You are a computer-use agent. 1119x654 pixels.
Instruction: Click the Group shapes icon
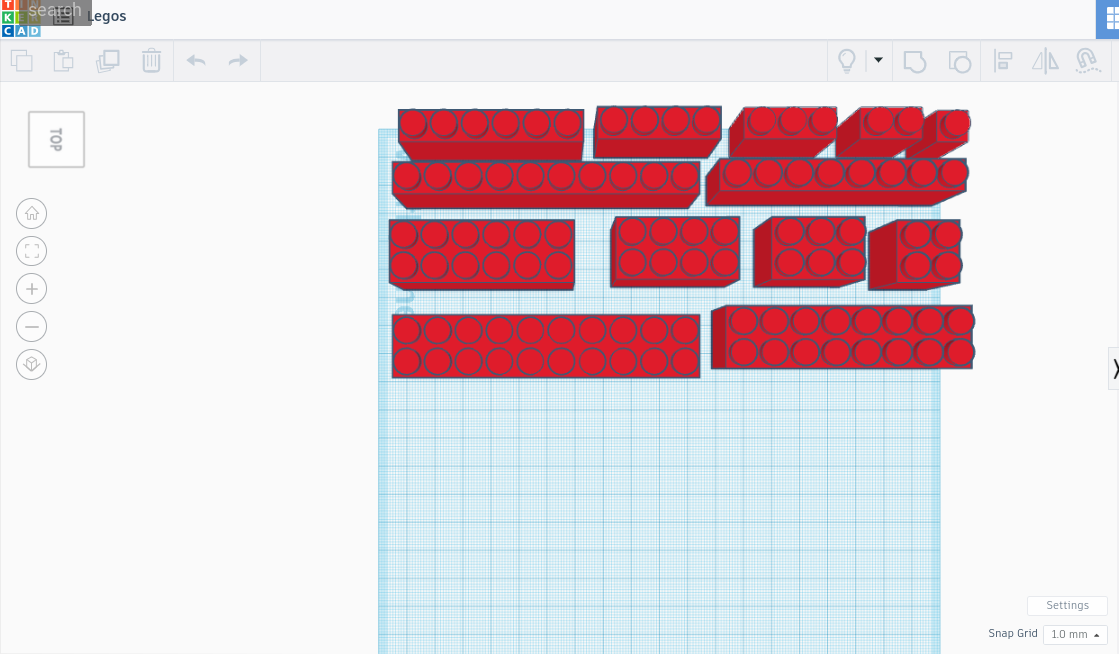tap(915, 61)
